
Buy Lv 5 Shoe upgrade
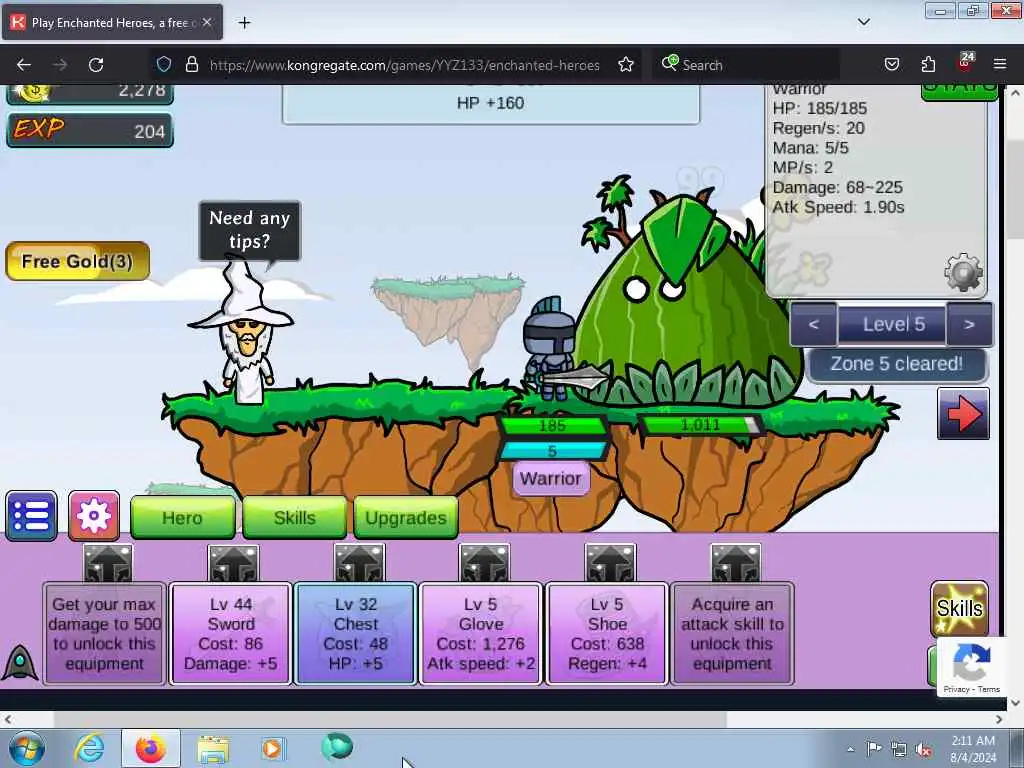(x=607, y=633)
